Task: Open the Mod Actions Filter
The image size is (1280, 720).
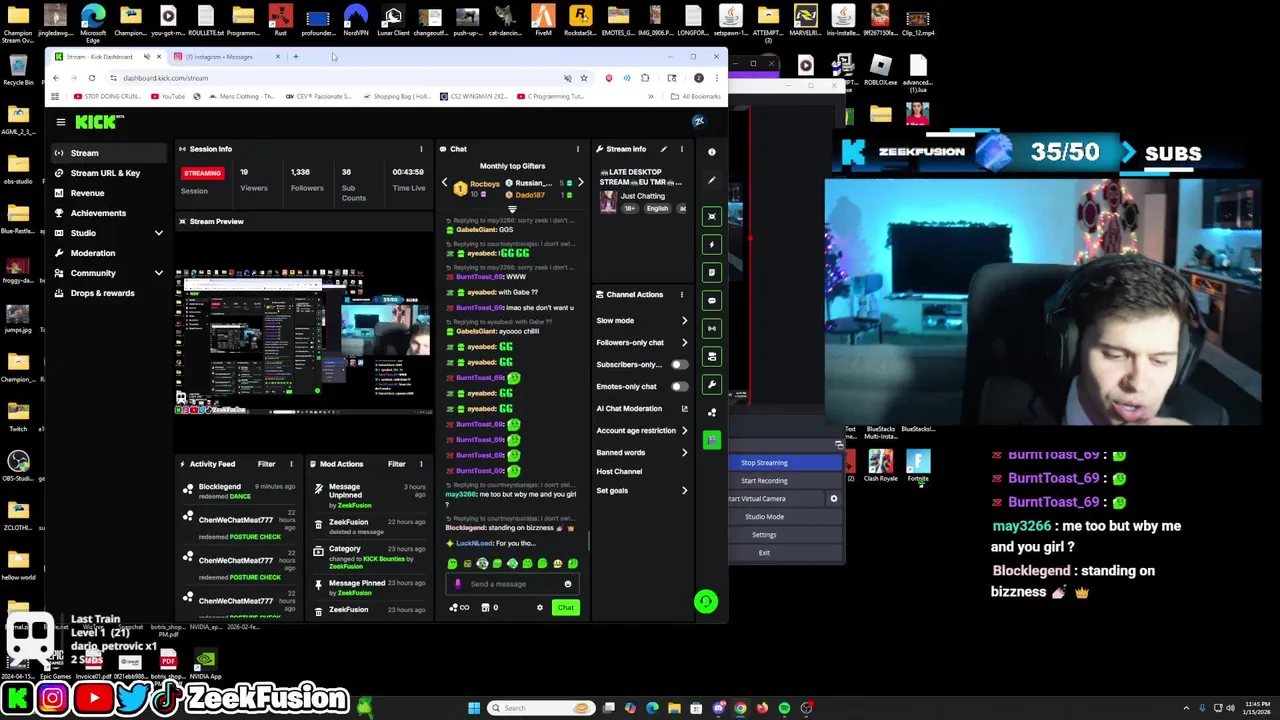Action: [396, 464]
